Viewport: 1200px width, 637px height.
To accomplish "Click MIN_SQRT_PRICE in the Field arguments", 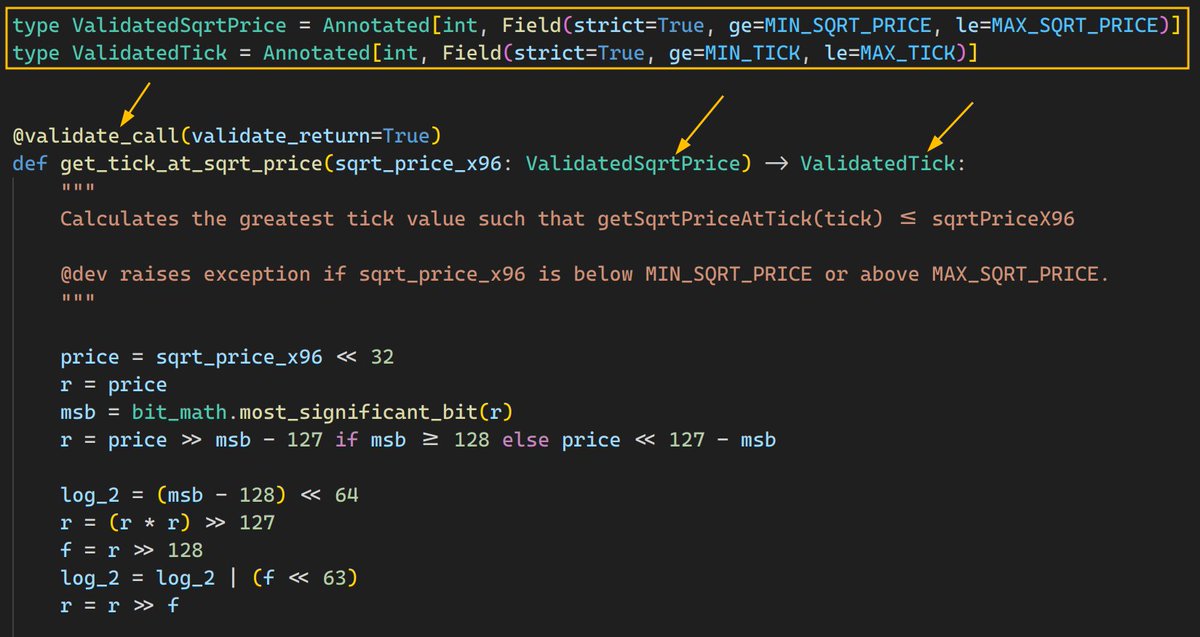I will [848, 26].
